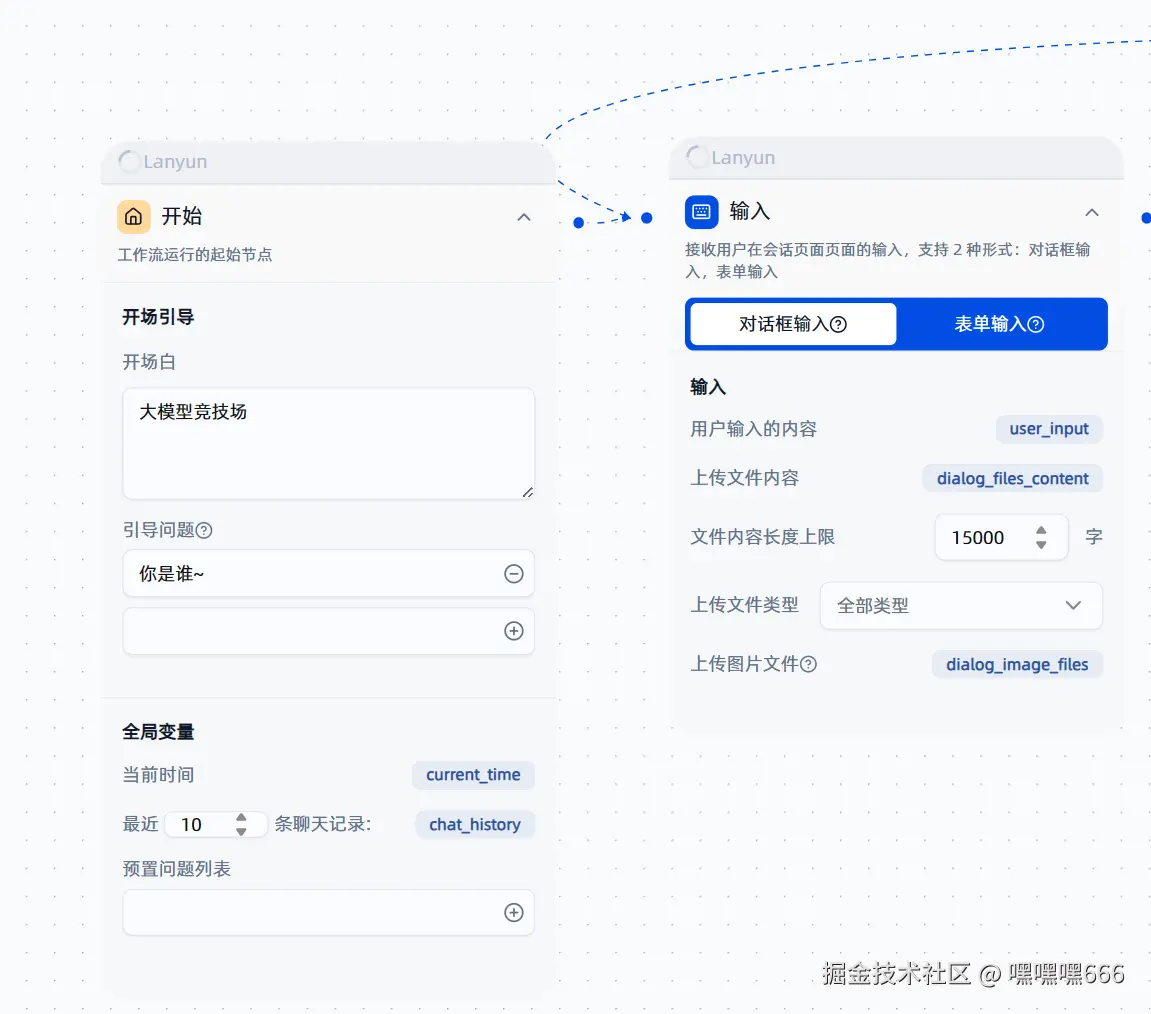Image resolution: width=1151 pixels, height=1014 pixels.
Task: Collapse the 开始 node with chevron
Action: point(523,217)
